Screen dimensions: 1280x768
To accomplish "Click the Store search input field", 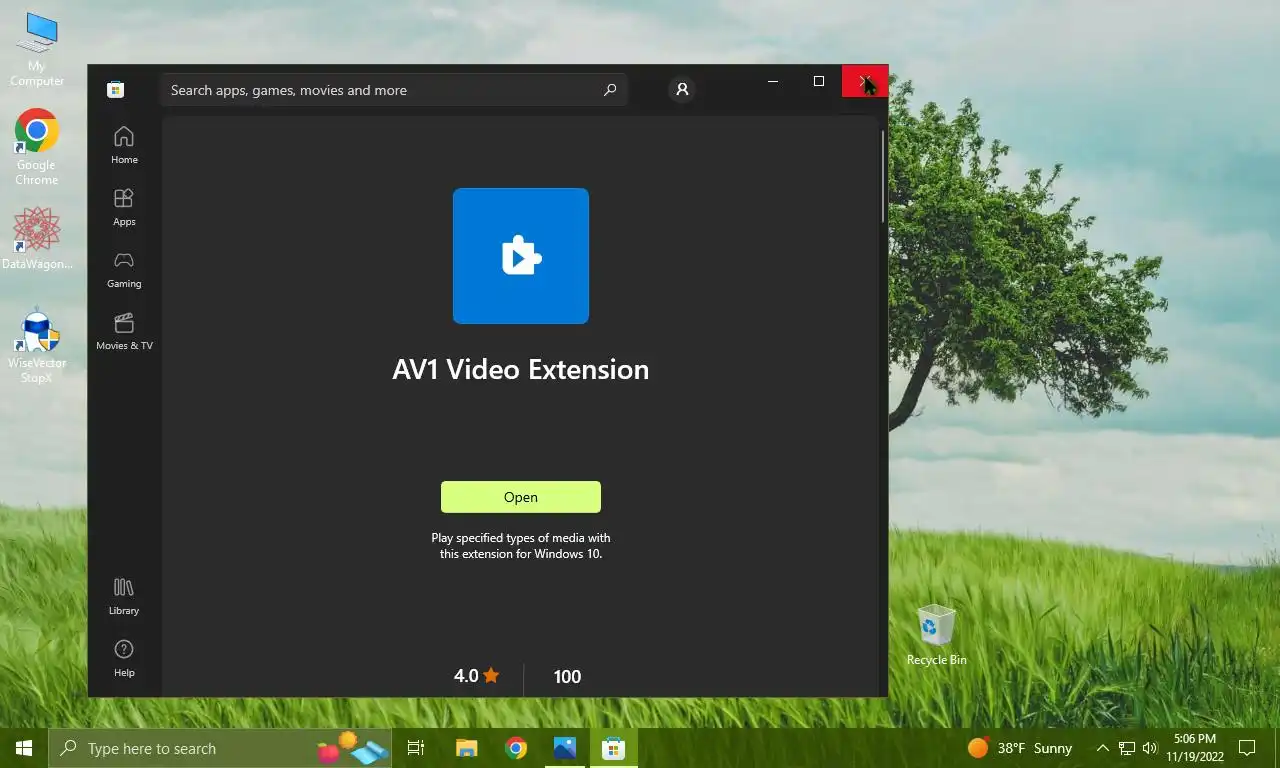I will coord(393,90).
